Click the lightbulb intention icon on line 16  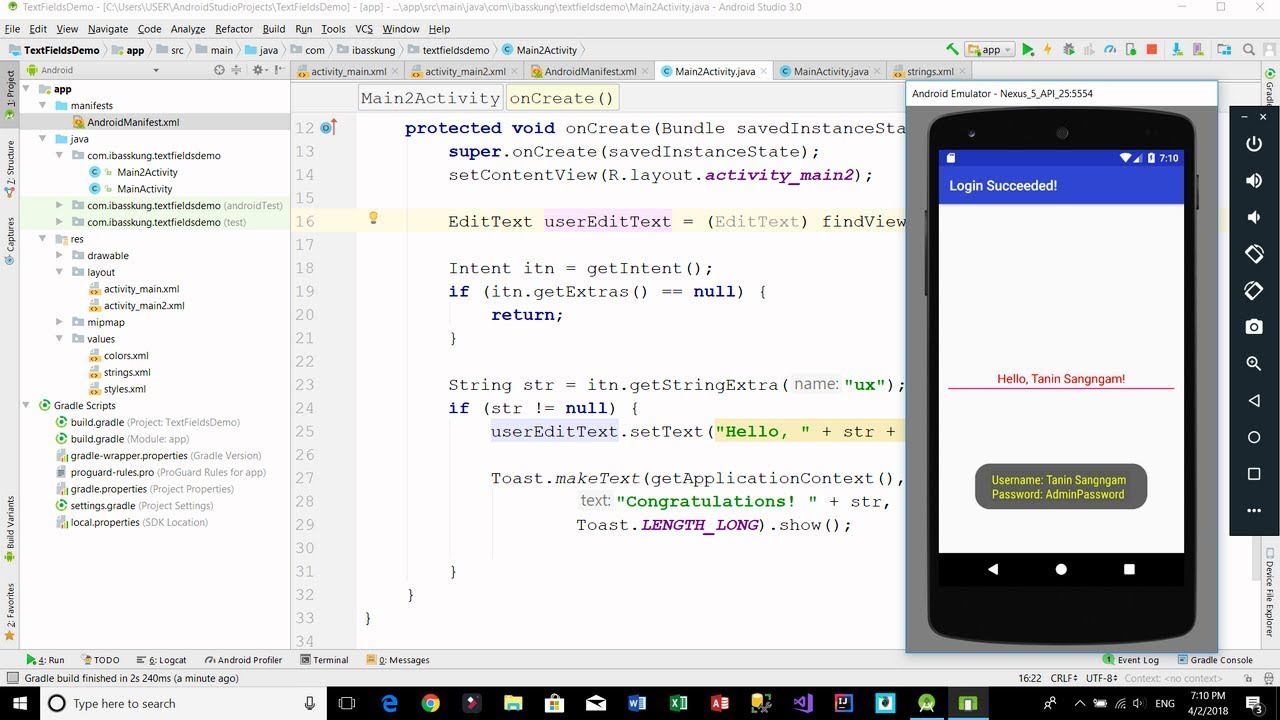click(x=373, y=218)
